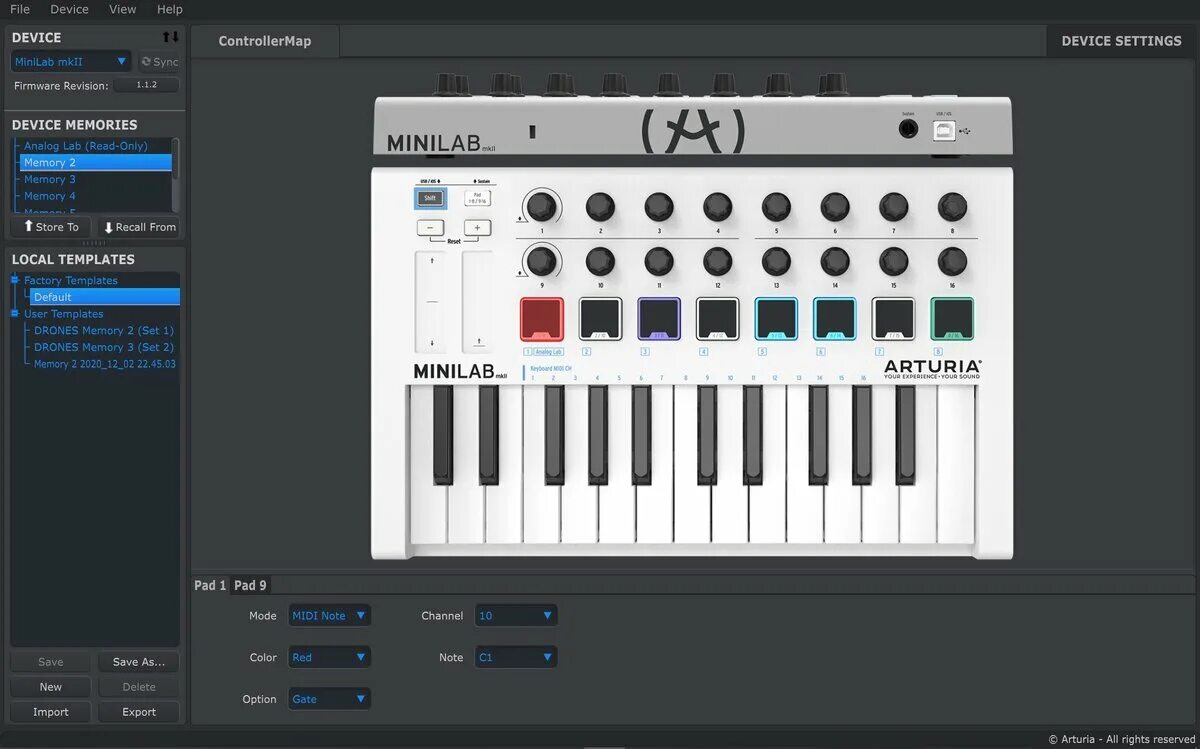Collapse the Factory Templates tree node

click(x=15, y=281)
